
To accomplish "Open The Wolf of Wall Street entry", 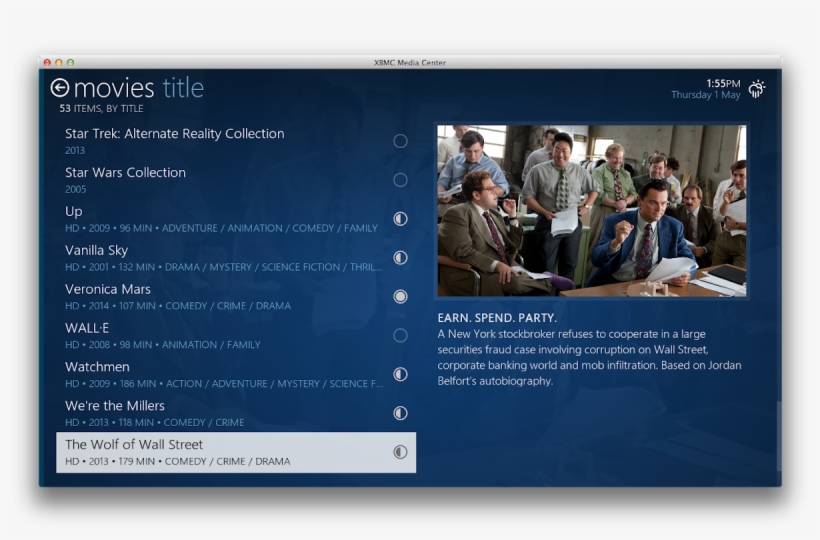I will pos(236,452).
